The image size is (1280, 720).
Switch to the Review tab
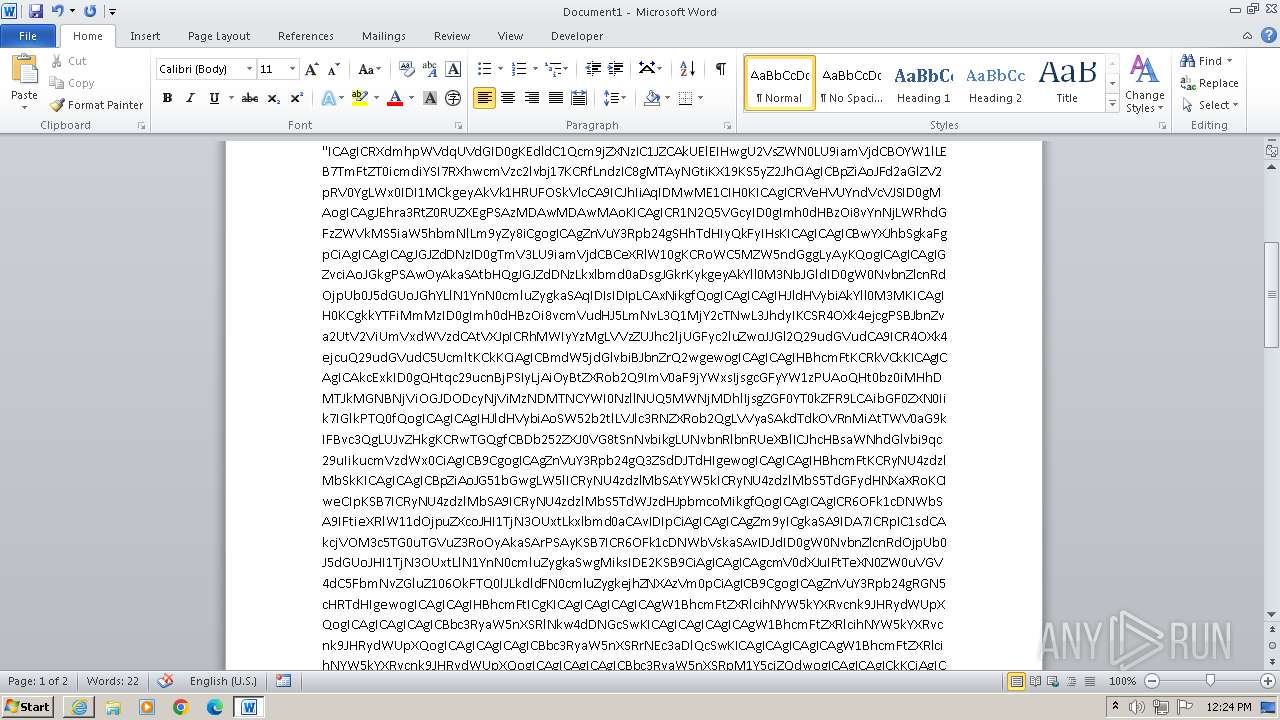click(x=452, y=36)
